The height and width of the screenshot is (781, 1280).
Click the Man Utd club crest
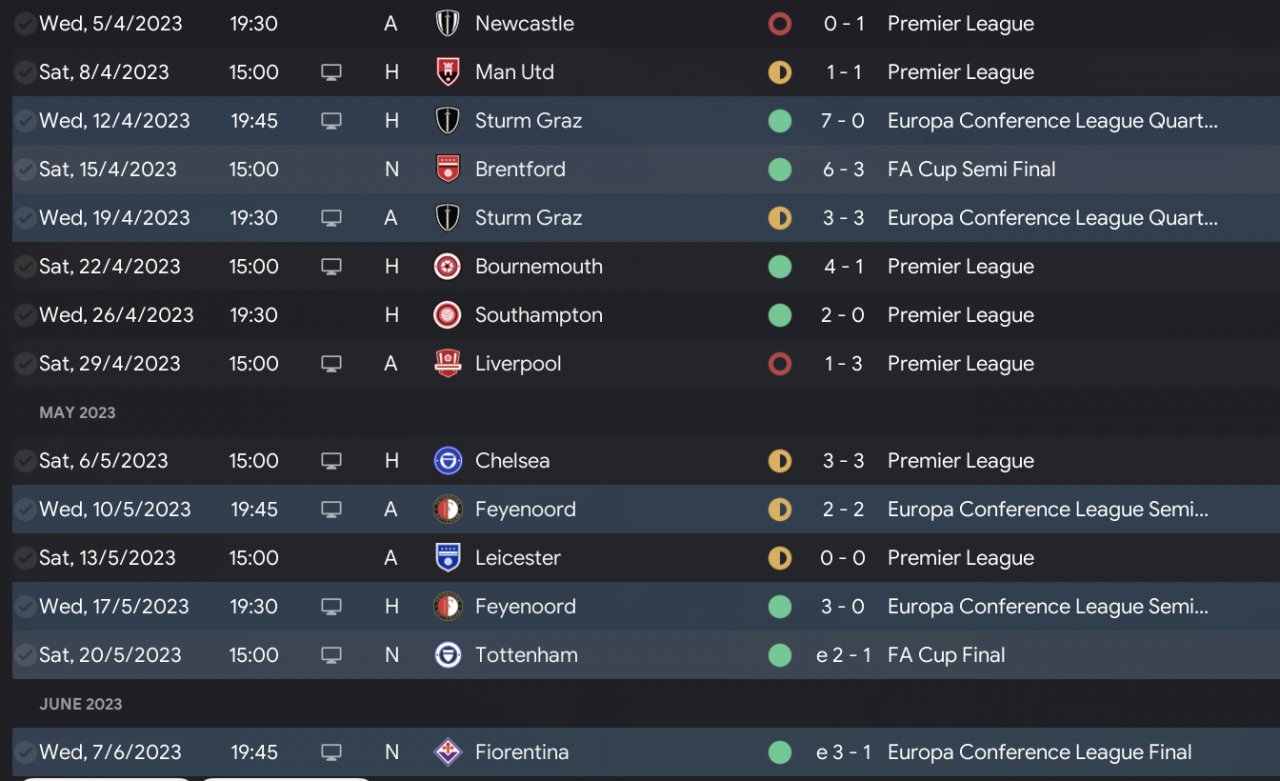[447, 72]
